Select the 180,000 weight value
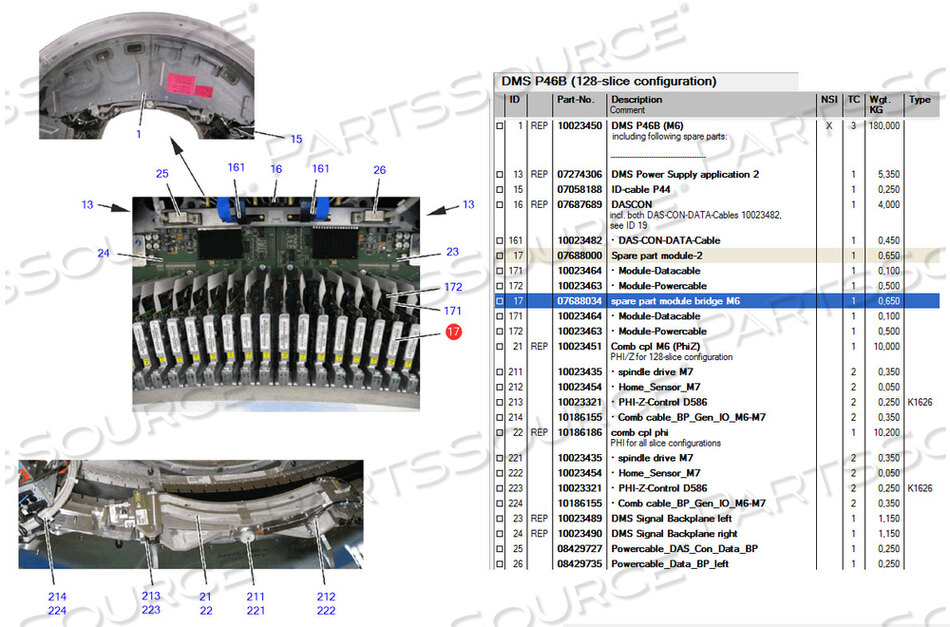Viewport: 950px width, 627px height. point(885,126)
